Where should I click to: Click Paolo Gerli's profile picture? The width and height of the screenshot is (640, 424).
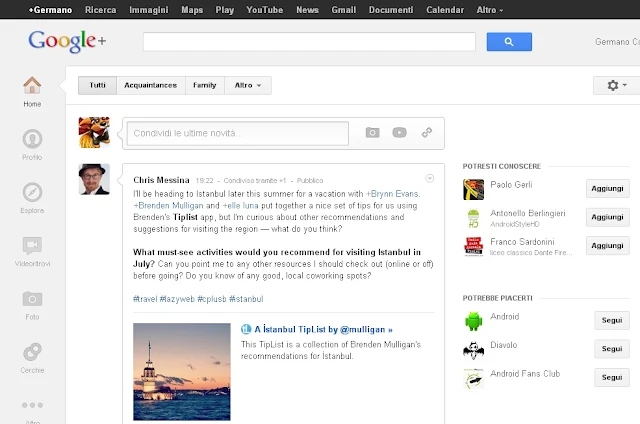pos(473,189)
